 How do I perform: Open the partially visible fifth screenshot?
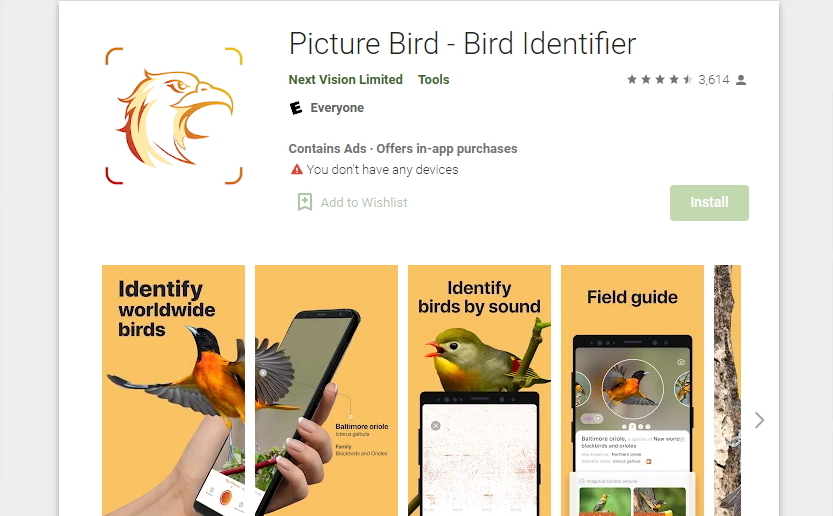point(727,391)
